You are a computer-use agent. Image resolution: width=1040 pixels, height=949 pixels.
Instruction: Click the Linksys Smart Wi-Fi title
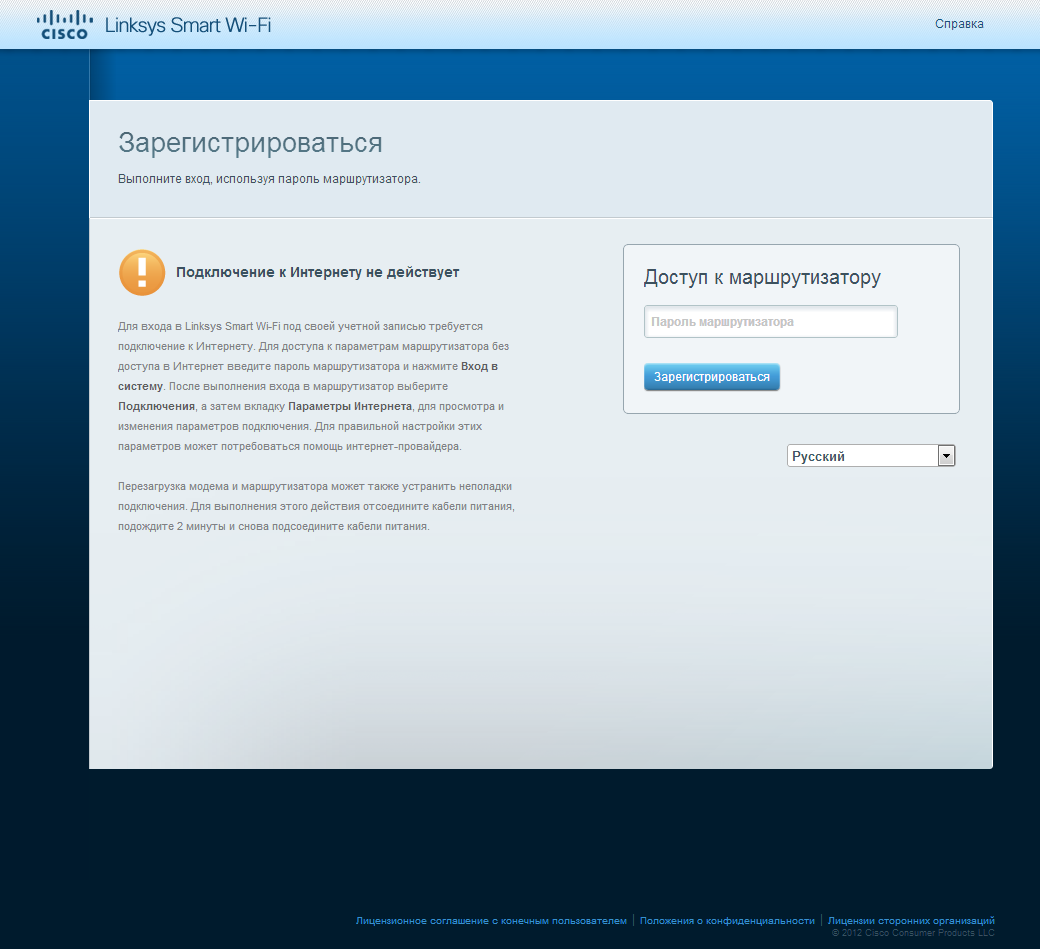188,25
